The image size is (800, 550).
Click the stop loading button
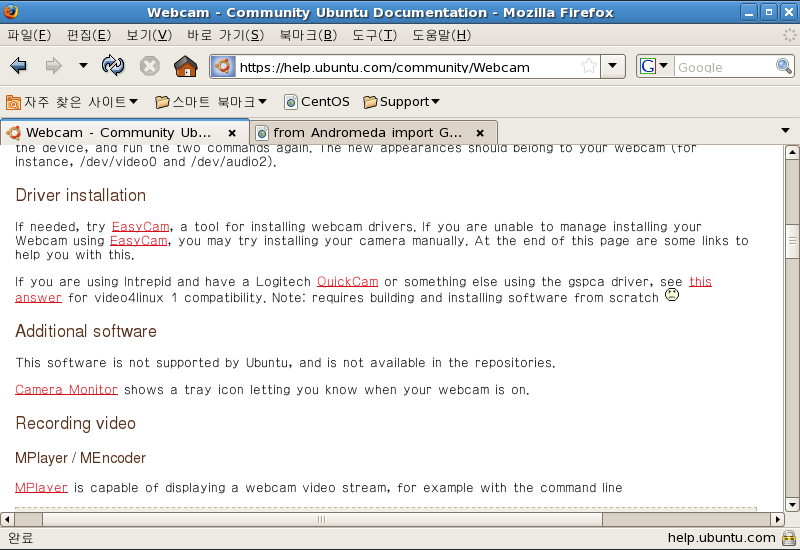click(x=149, y=66)
